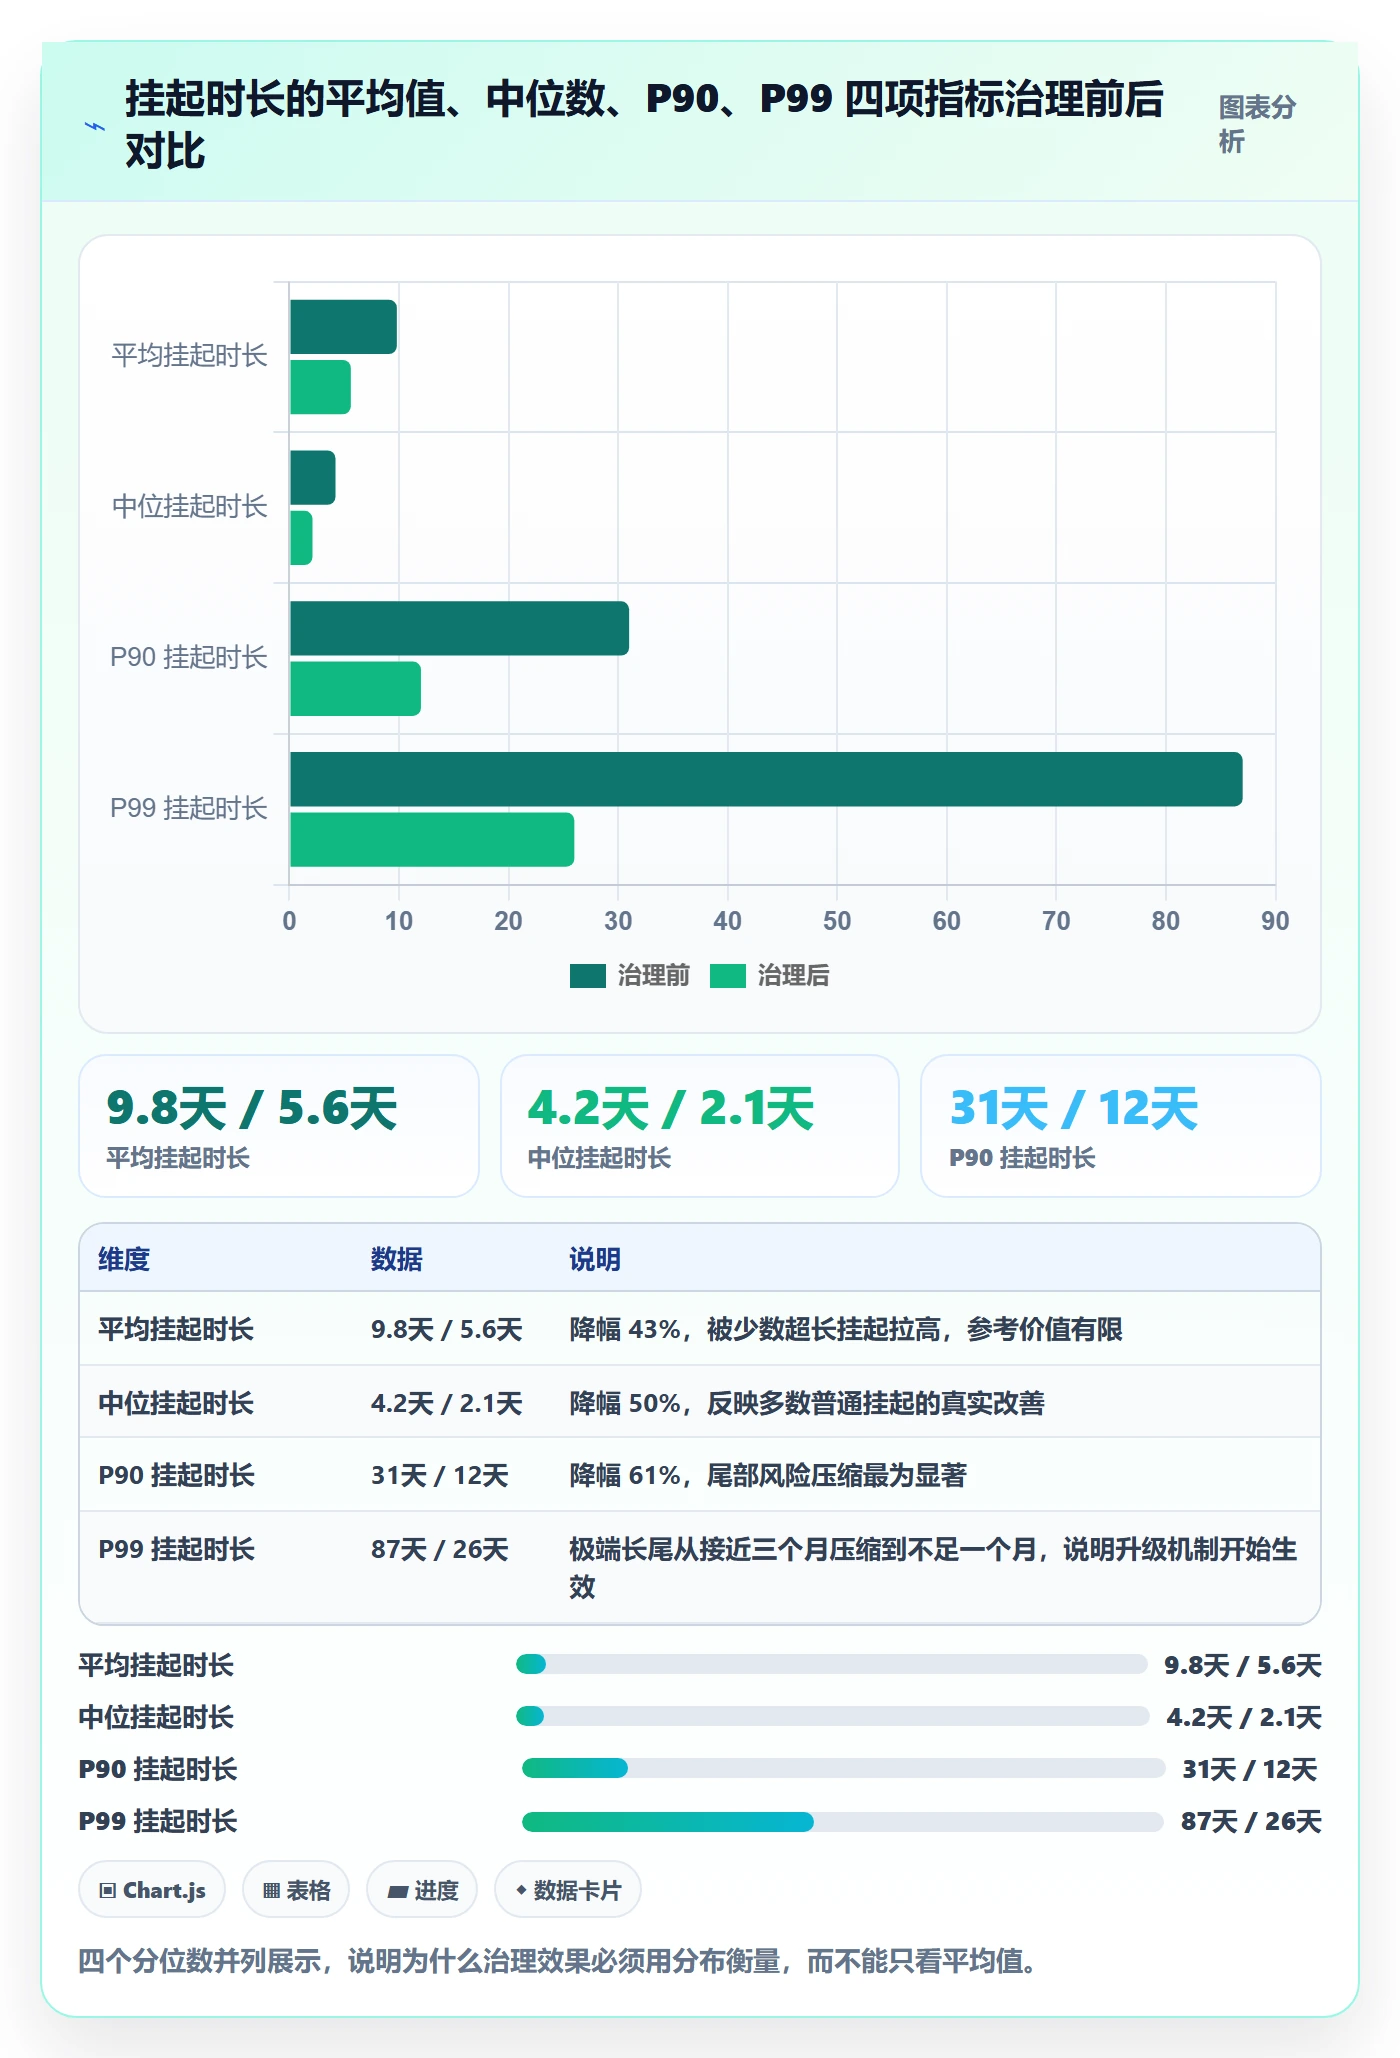Click the 降幅 50% description cell

[807, 1403]
